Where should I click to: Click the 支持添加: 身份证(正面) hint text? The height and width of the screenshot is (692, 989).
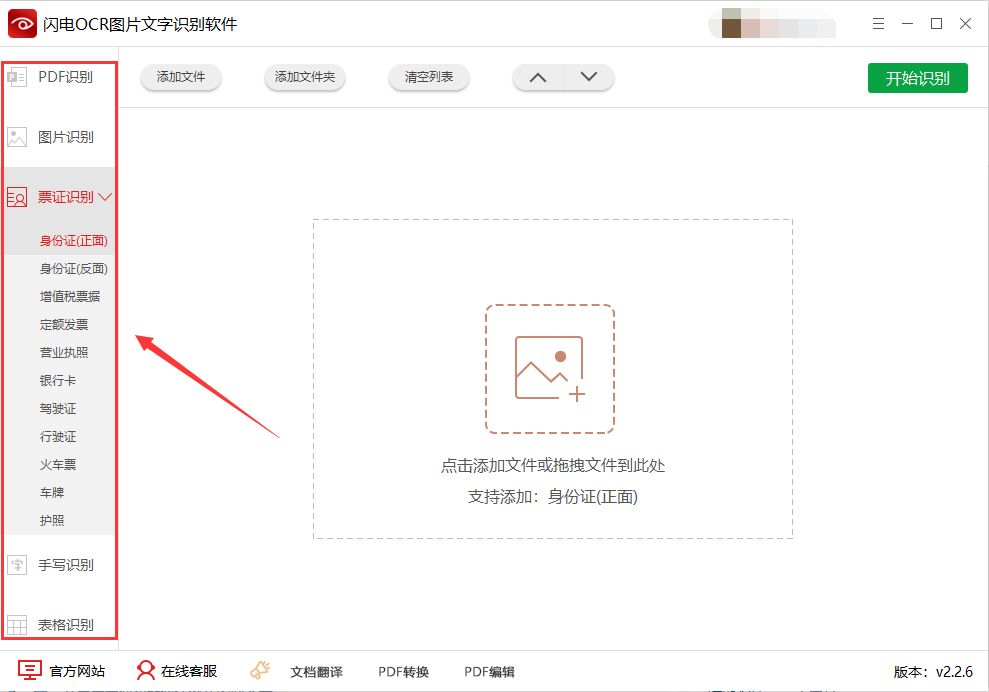(x=553, y=497)
